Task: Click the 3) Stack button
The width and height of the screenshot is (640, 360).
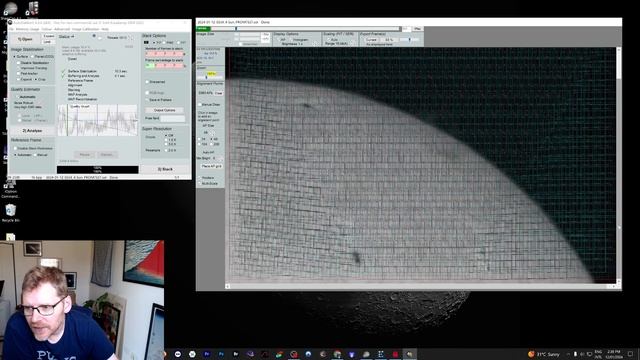Action: pos(165,169)
